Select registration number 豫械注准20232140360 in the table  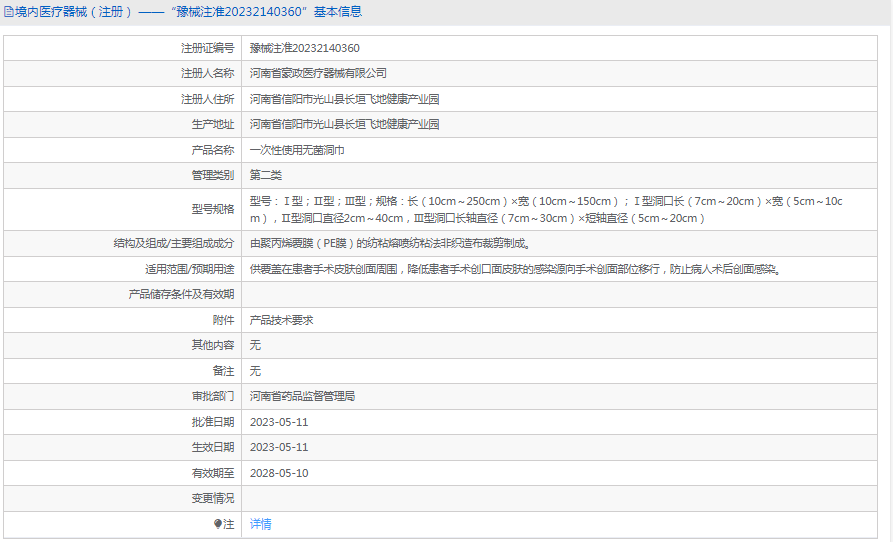[x=305, y=48]
